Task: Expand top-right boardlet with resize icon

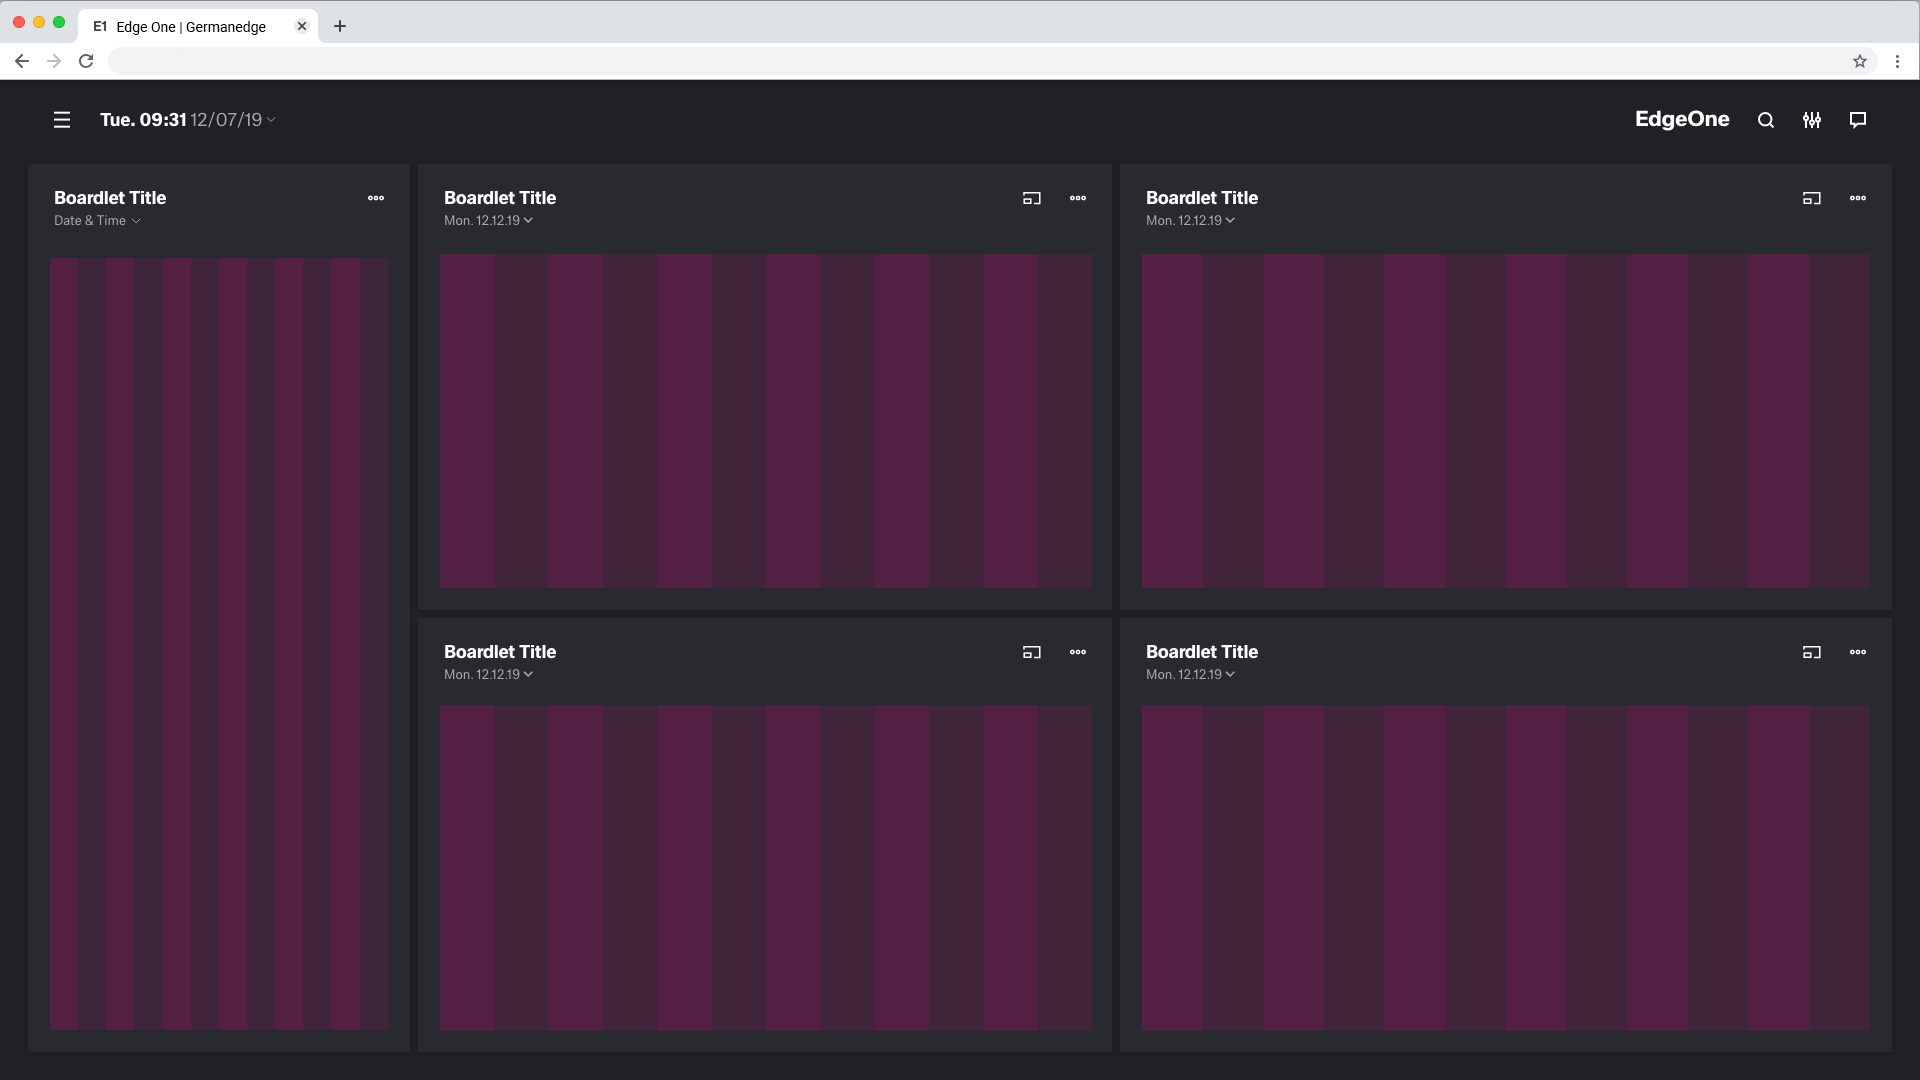Action: point(1812,198)
